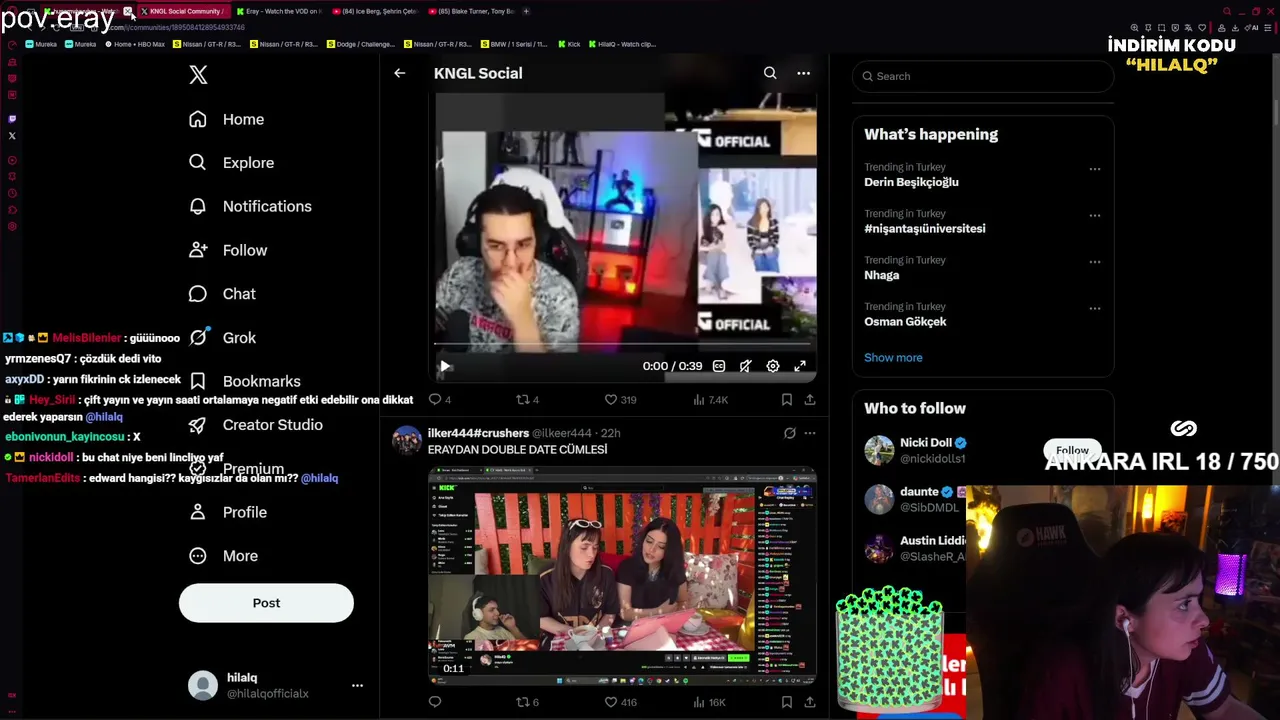Image resolution: width=1280 pixels, height=720 pixels.
Task: Reply to the post with 4 replies
Action: pos(439,400)
